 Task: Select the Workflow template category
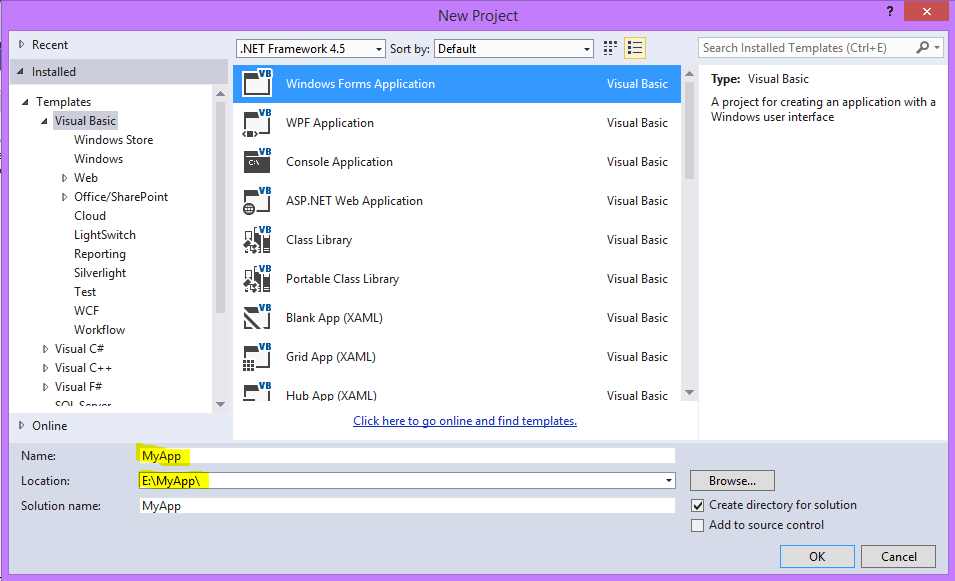(x=99, y=329)
